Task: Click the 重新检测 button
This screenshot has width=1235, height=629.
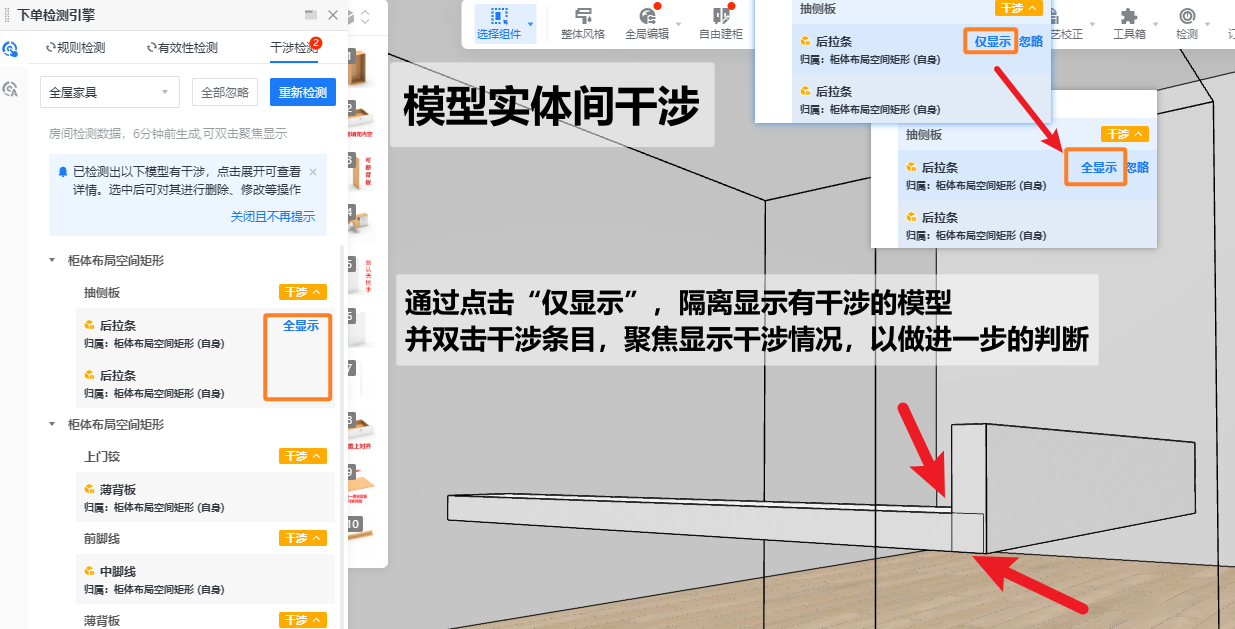Action: click(x=302, y=92)
